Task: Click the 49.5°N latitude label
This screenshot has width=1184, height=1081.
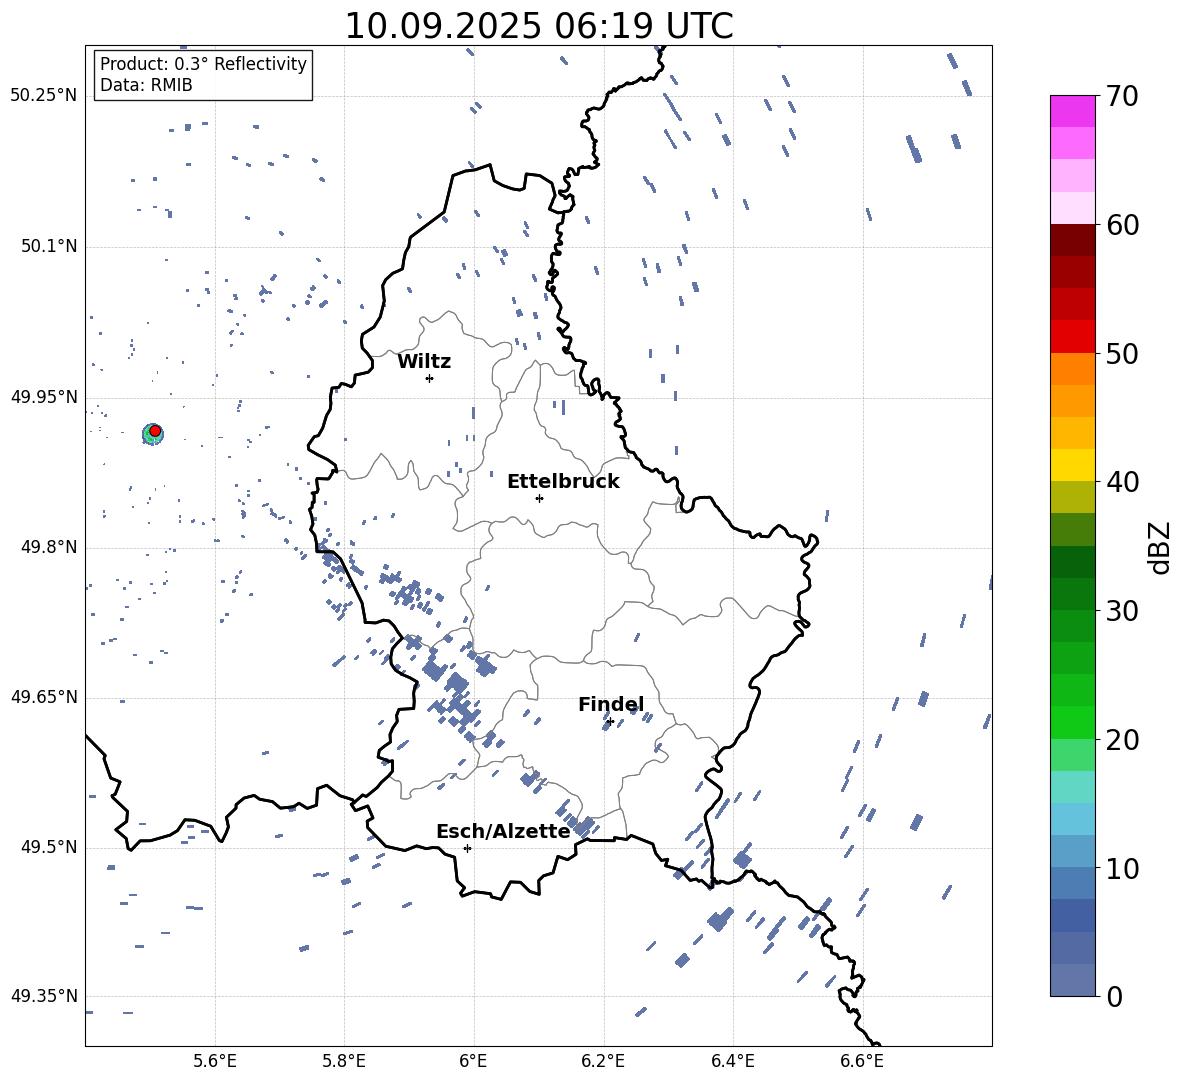Action: pos(48,847)
